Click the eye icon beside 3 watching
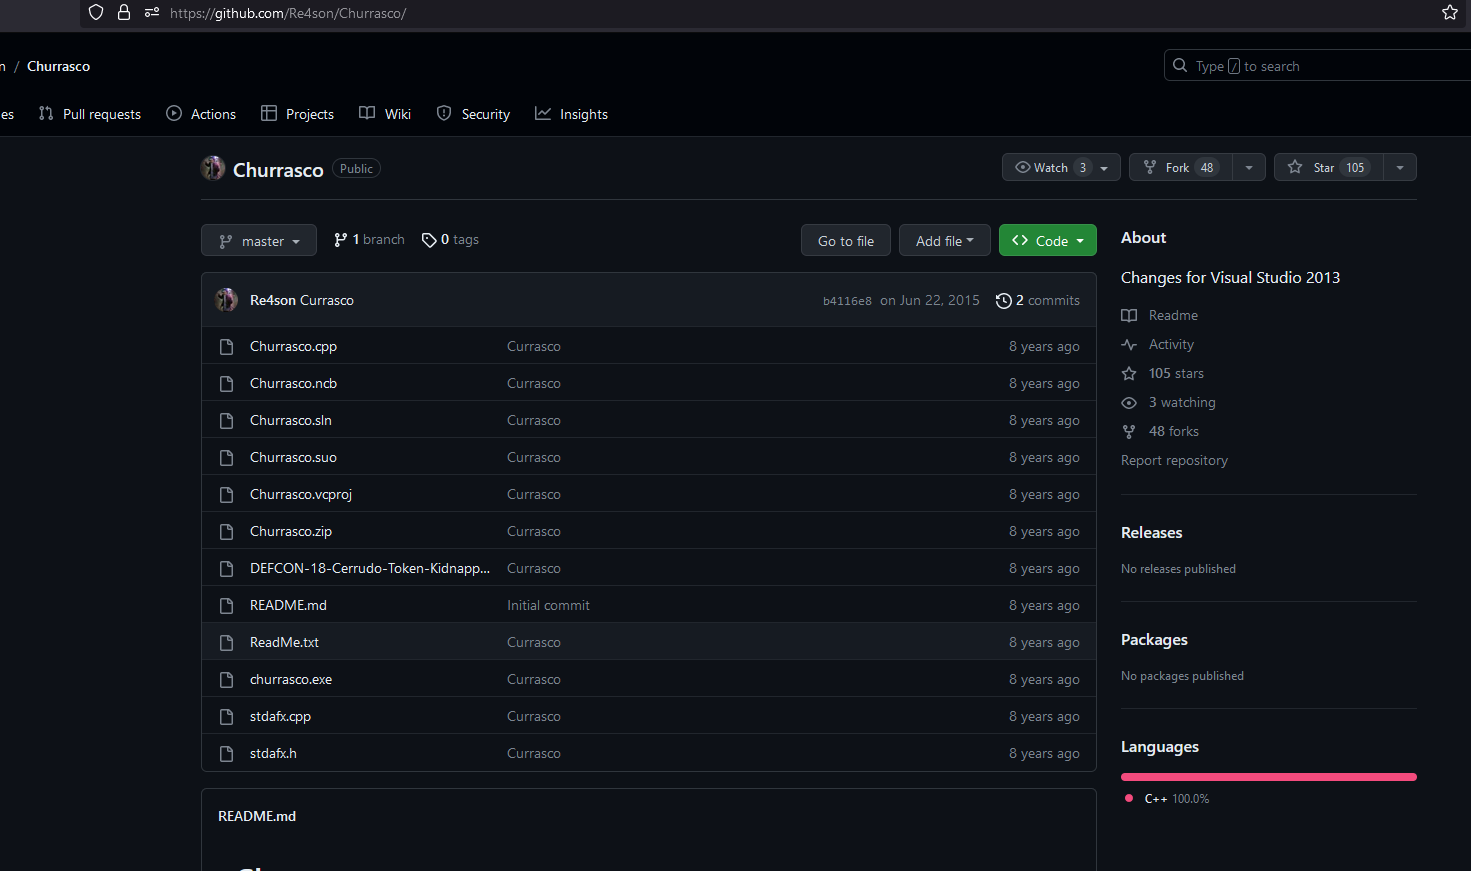Image resolution: width=1471 pixels, height=871 pixels. click(1129, 403)
